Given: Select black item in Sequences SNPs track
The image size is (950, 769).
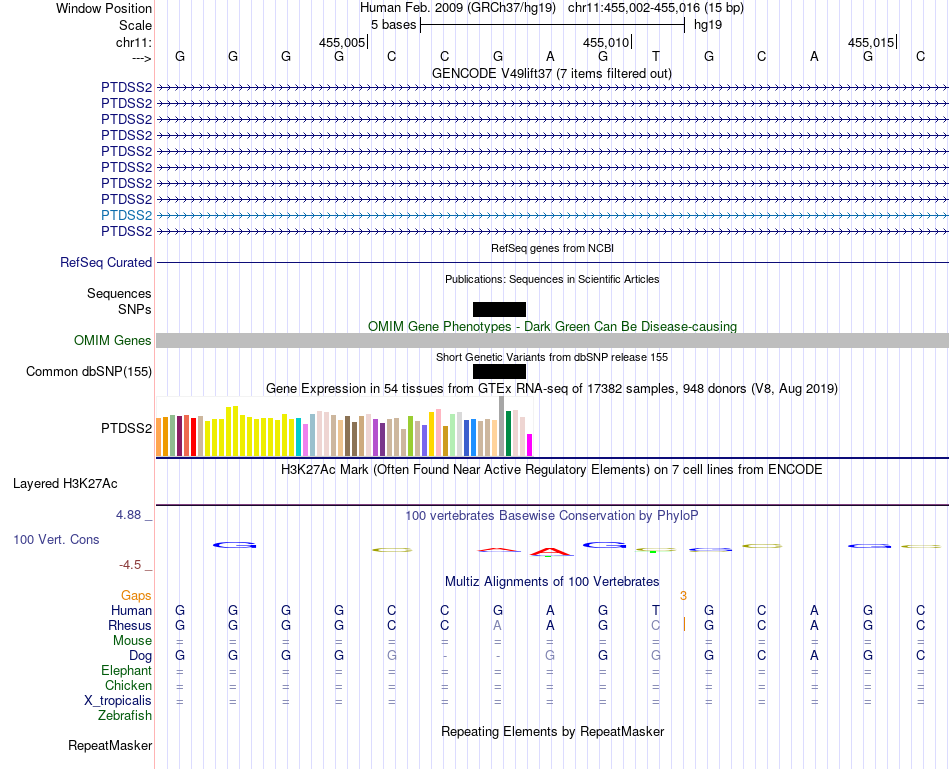Looking at the screenshot, I should (x=499, y=309).
